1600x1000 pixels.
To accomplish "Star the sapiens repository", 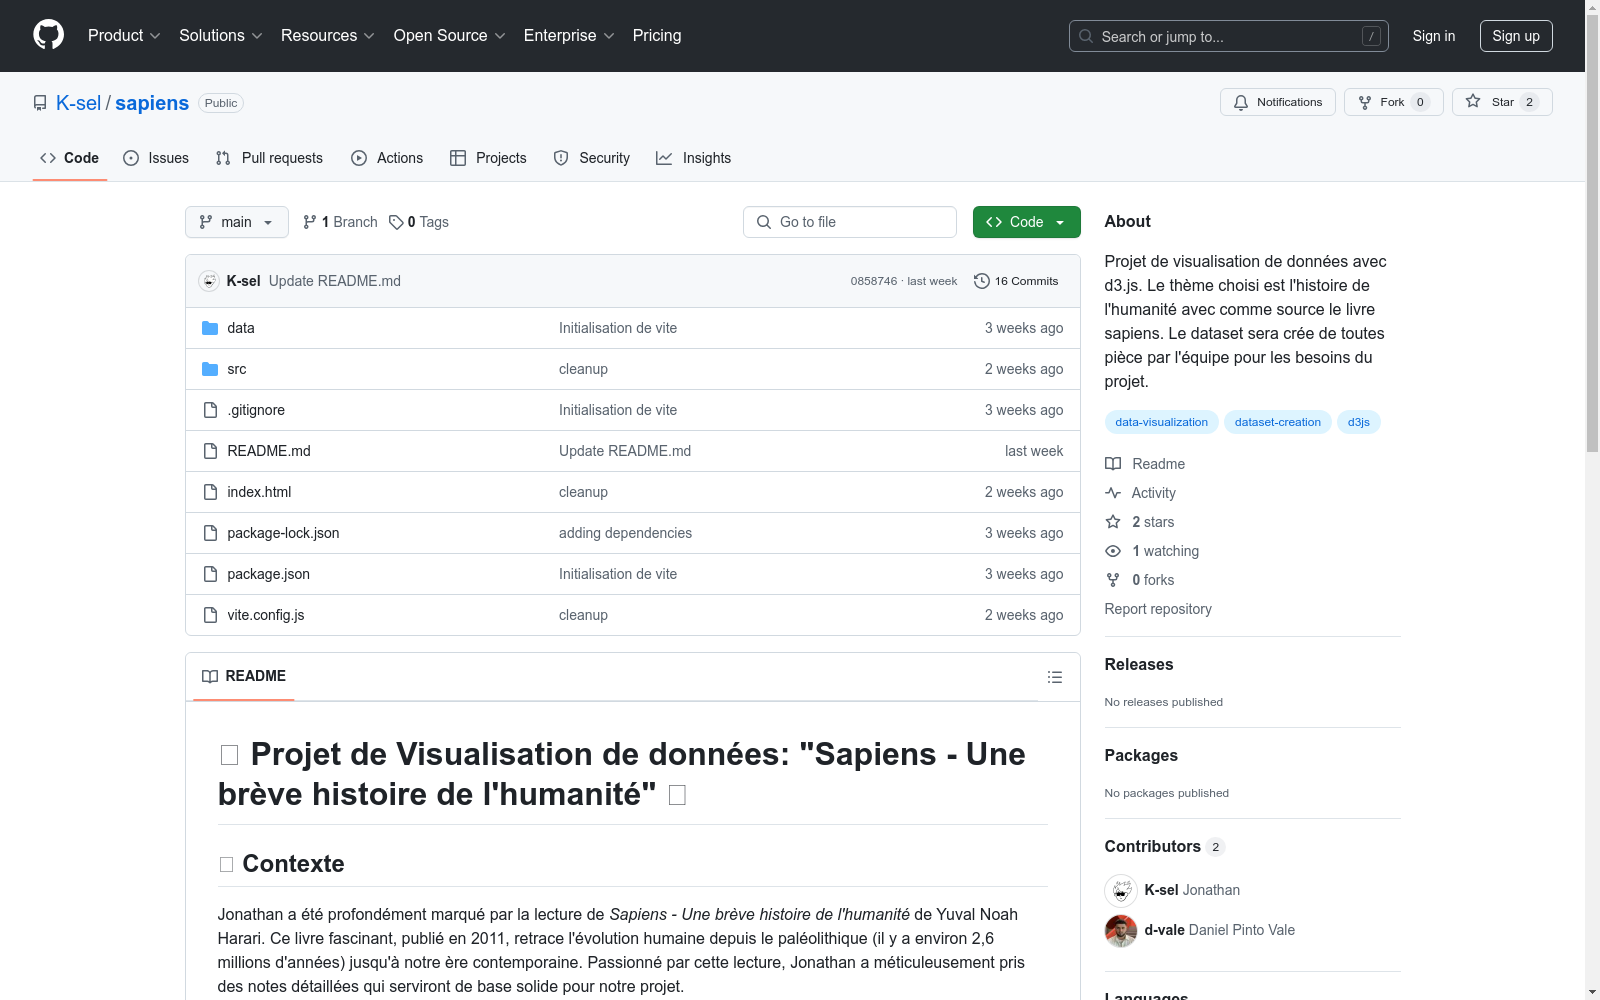I will click(1502, 102).
